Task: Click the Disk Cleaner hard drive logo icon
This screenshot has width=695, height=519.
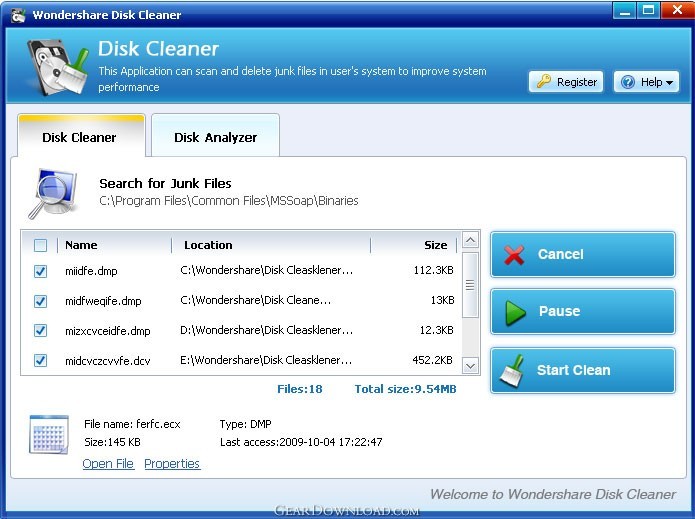Action: (x=58, y=66)
